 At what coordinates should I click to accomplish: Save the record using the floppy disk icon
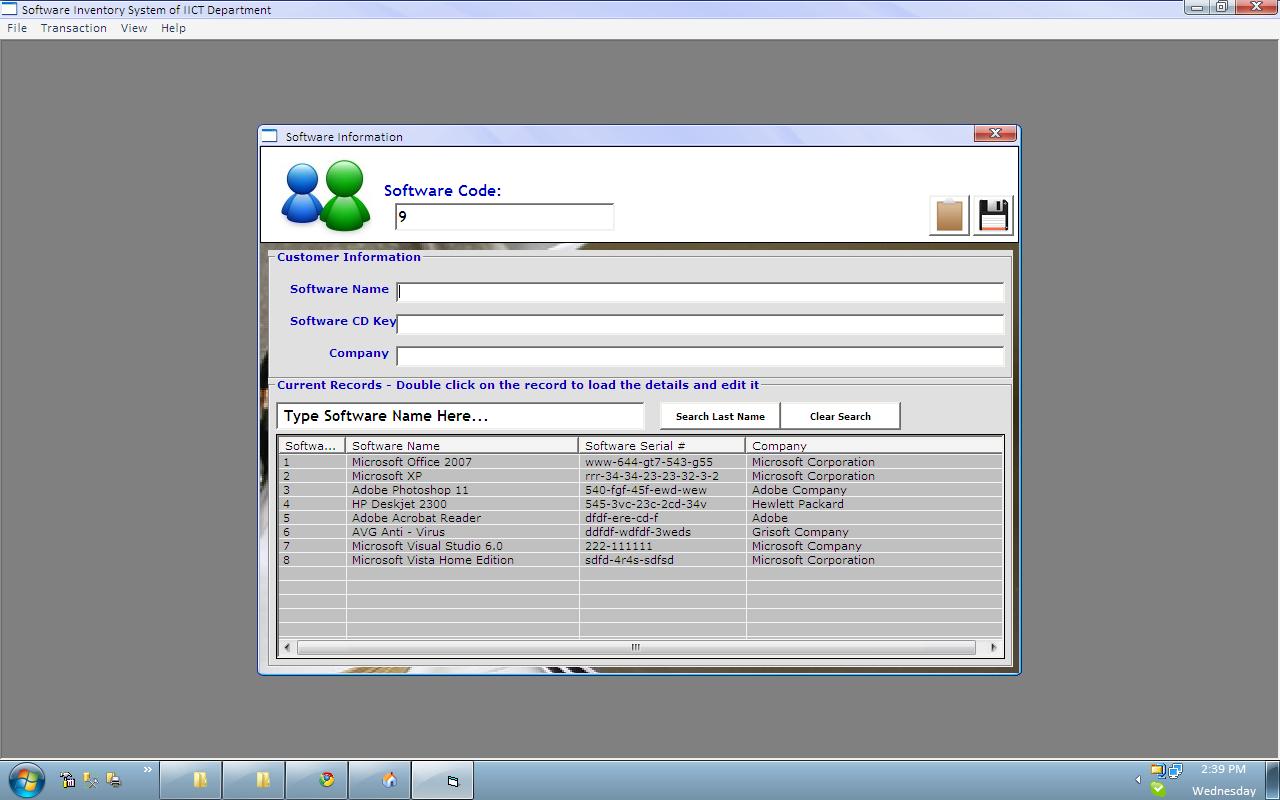coord(991,213)
